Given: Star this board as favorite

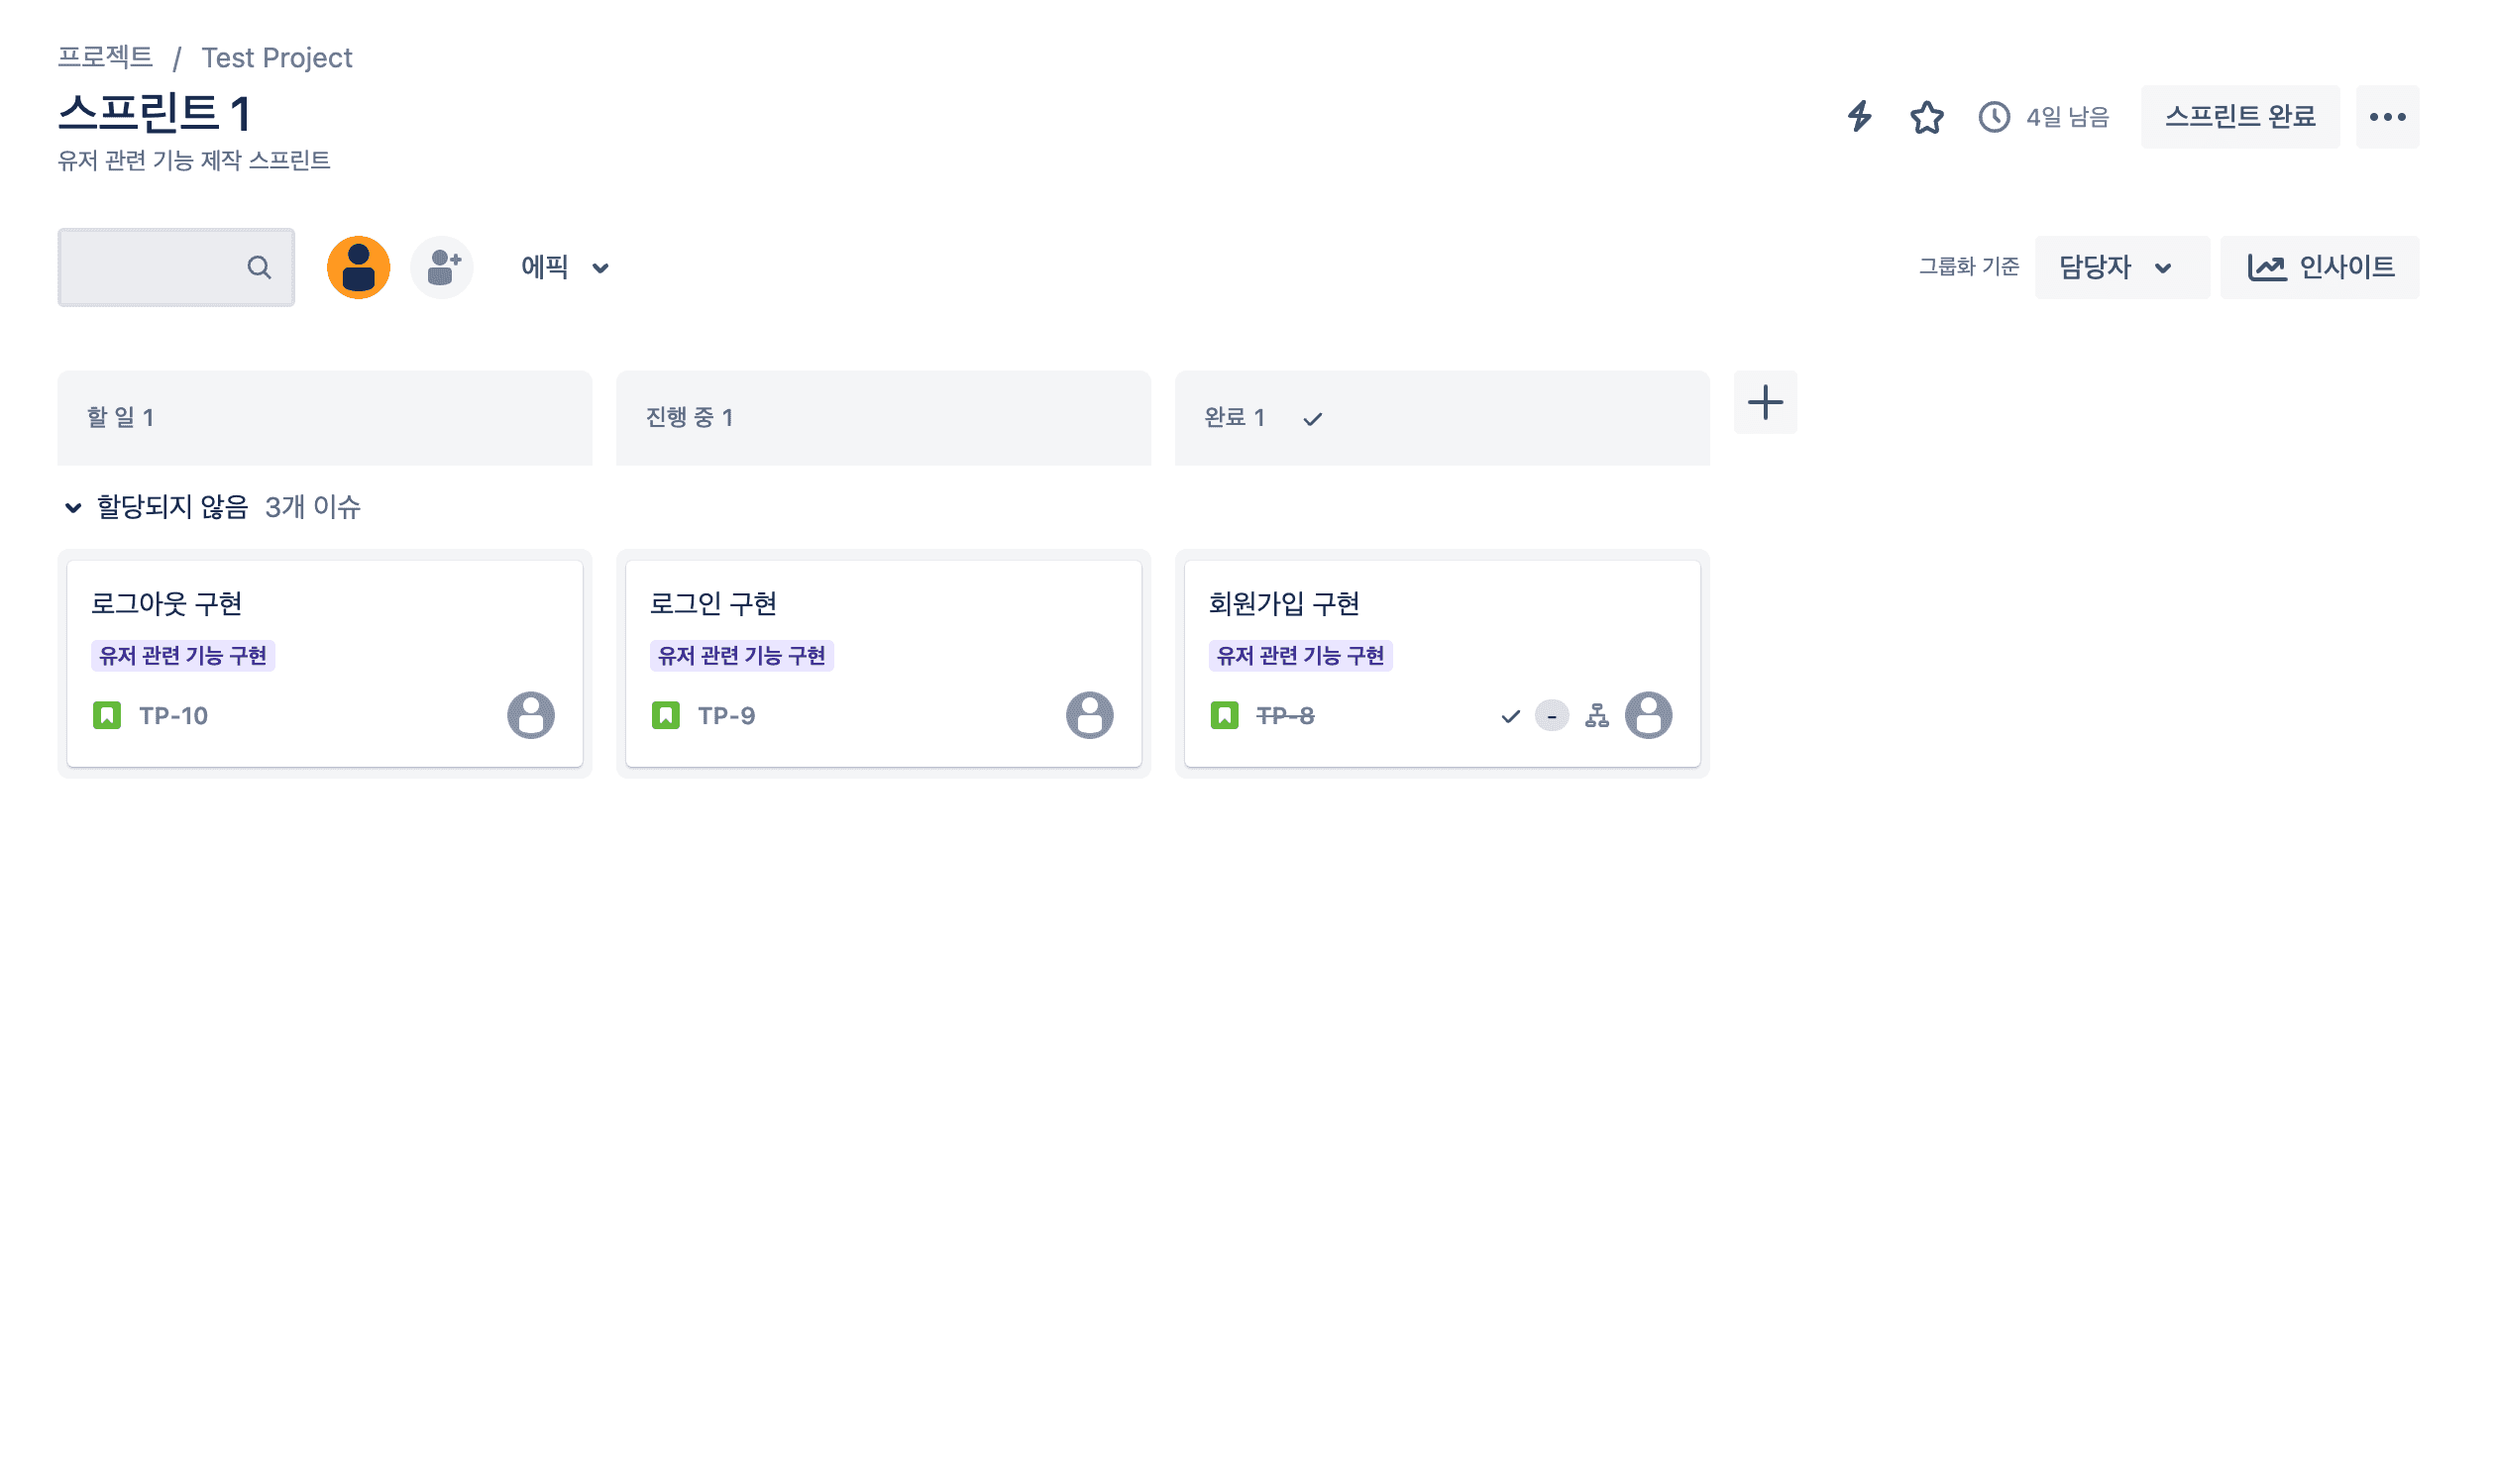Looking at the screenshot, I should 1926,117.
